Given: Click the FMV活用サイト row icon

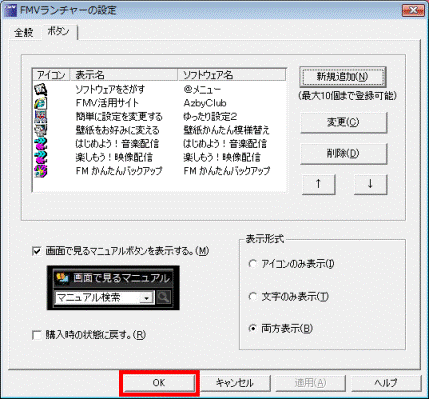Looking at the screenshot, I should click(41, 103).
